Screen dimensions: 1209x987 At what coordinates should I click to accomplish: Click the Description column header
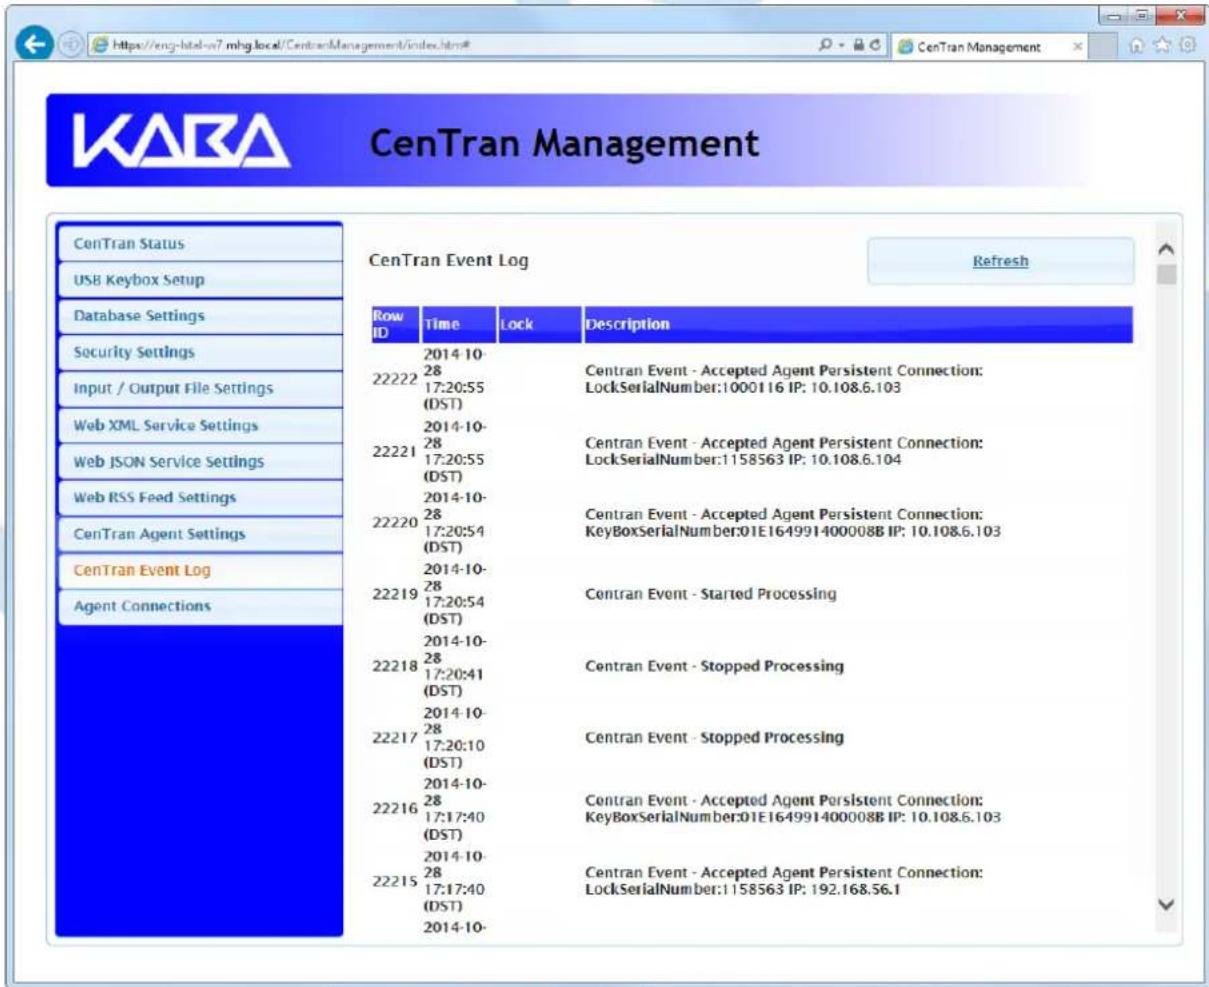pos(858,324)
